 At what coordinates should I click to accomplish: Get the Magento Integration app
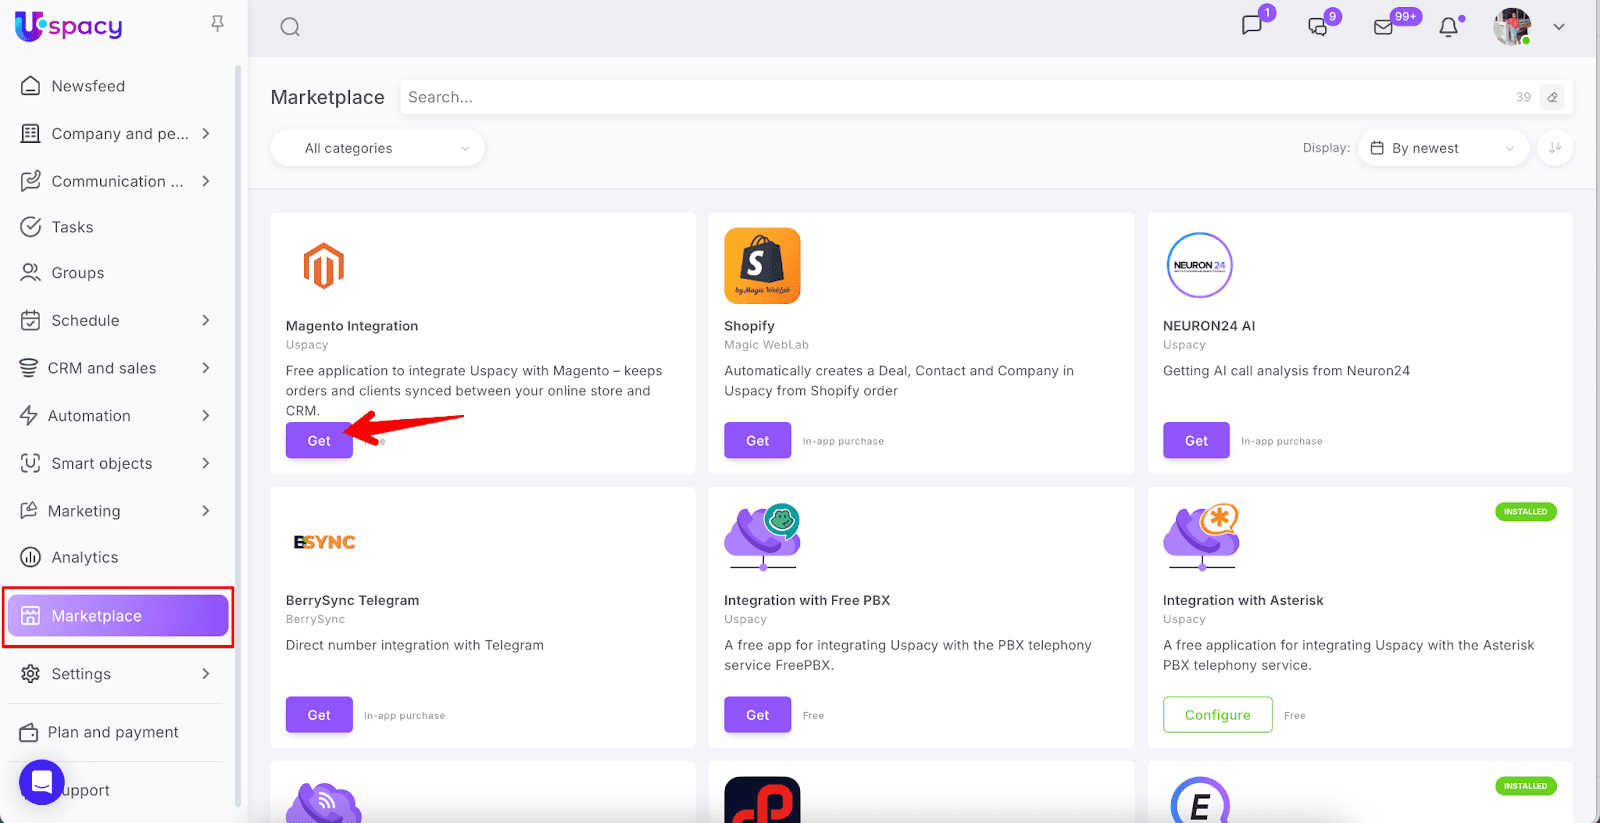pyautogui.click(x=319, y=440)
